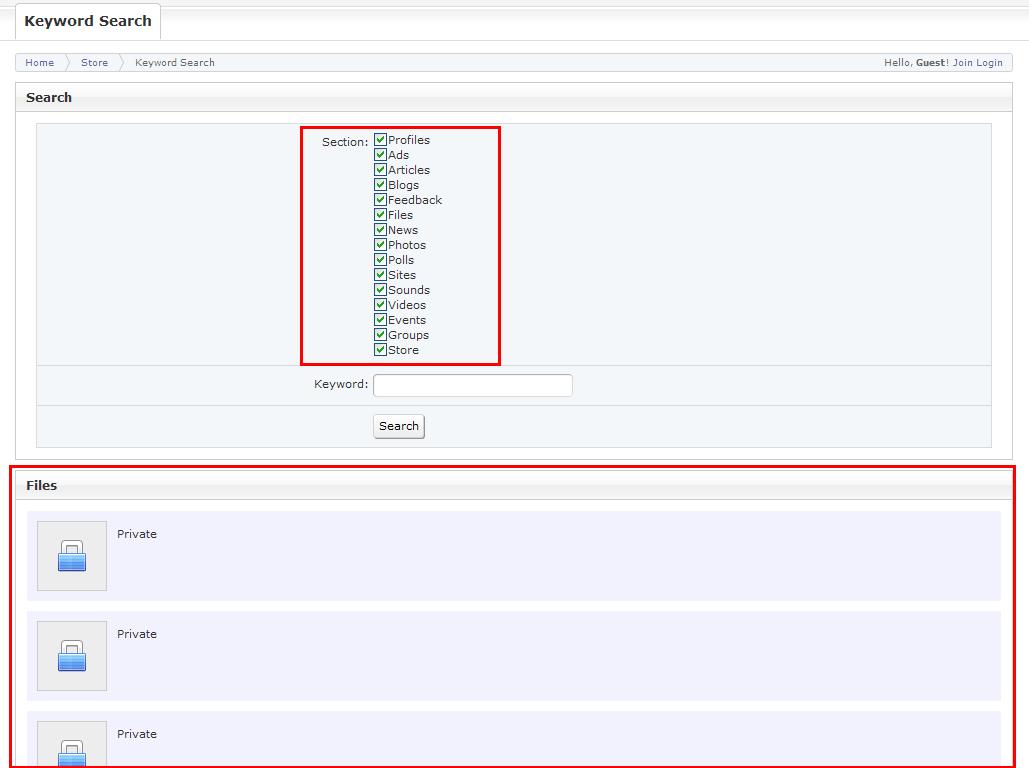Go to Home in the breadcrumb

click(x=40, y=62)
